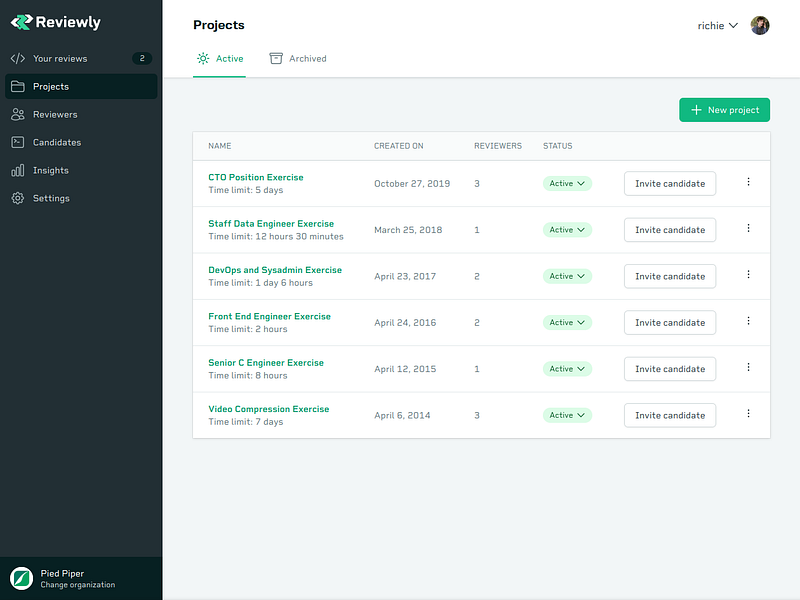Viewport: 800px width, 600px height.
Task: Click Change organization under Pied Piper
Action: click(x=78, y=585)
